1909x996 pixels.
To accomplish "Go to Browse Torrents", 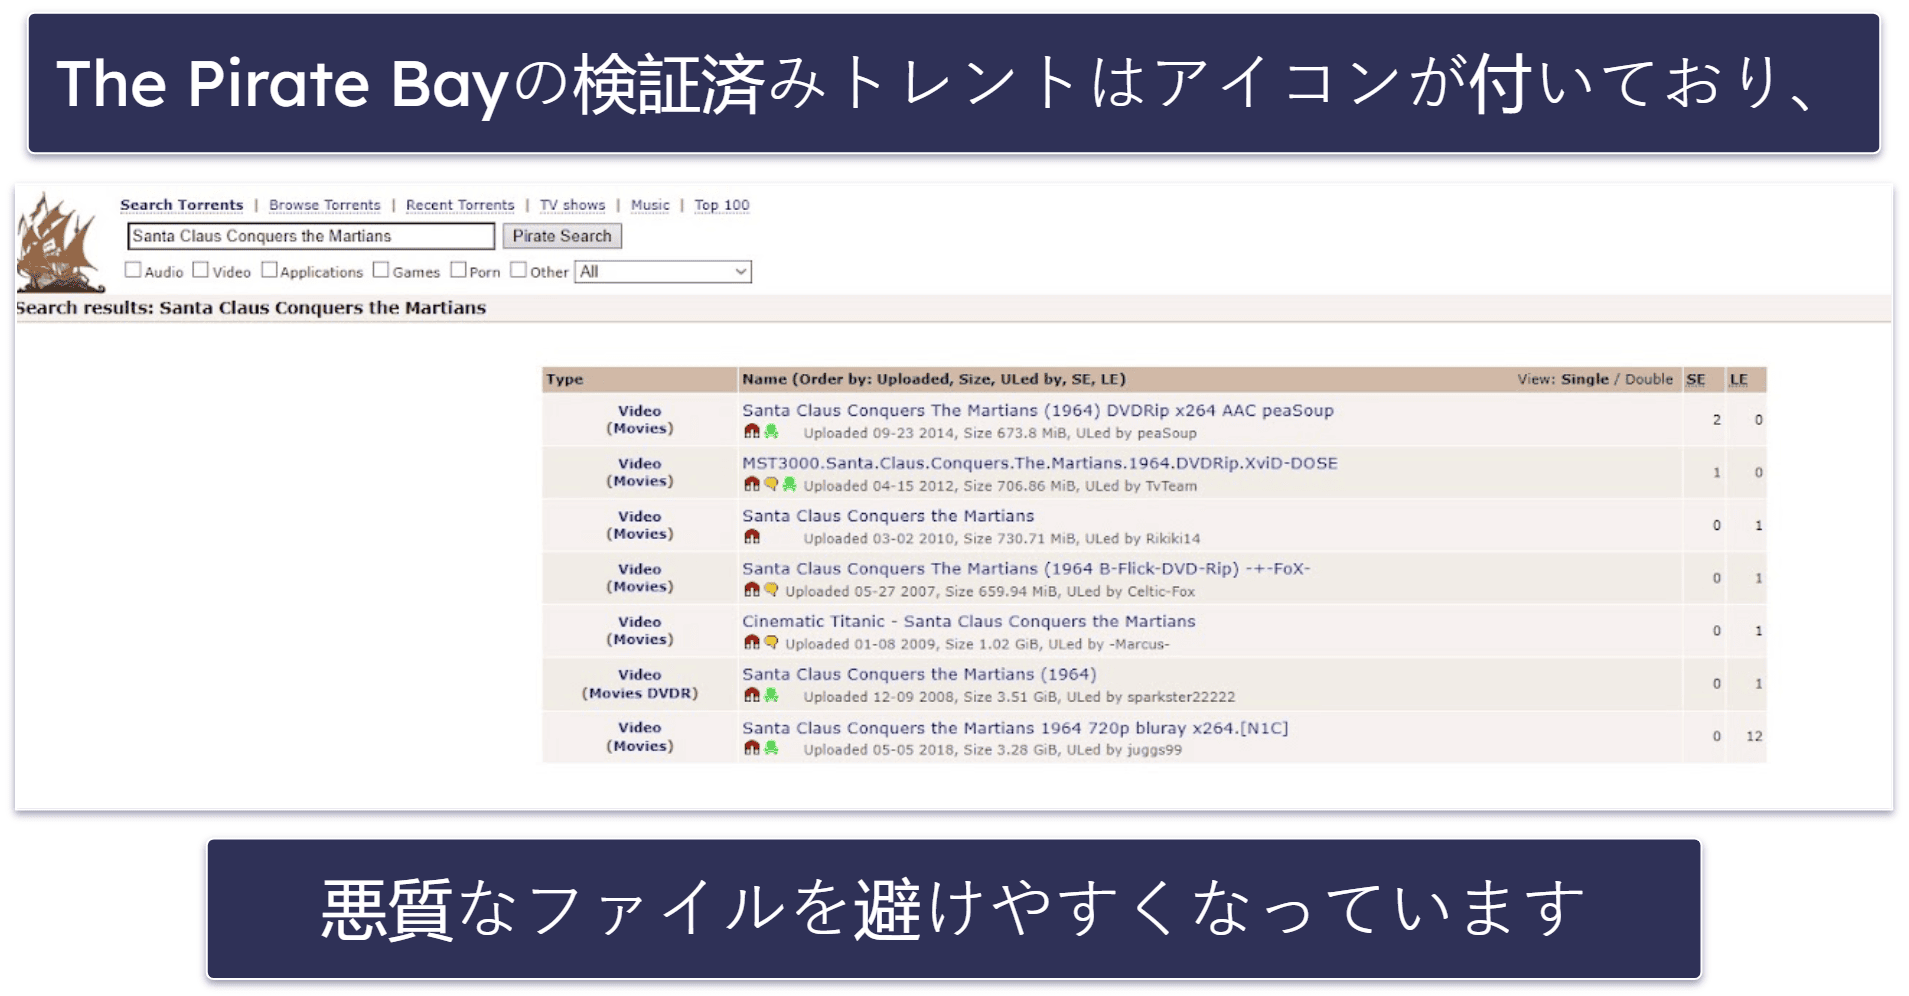I will pos(325,205).
